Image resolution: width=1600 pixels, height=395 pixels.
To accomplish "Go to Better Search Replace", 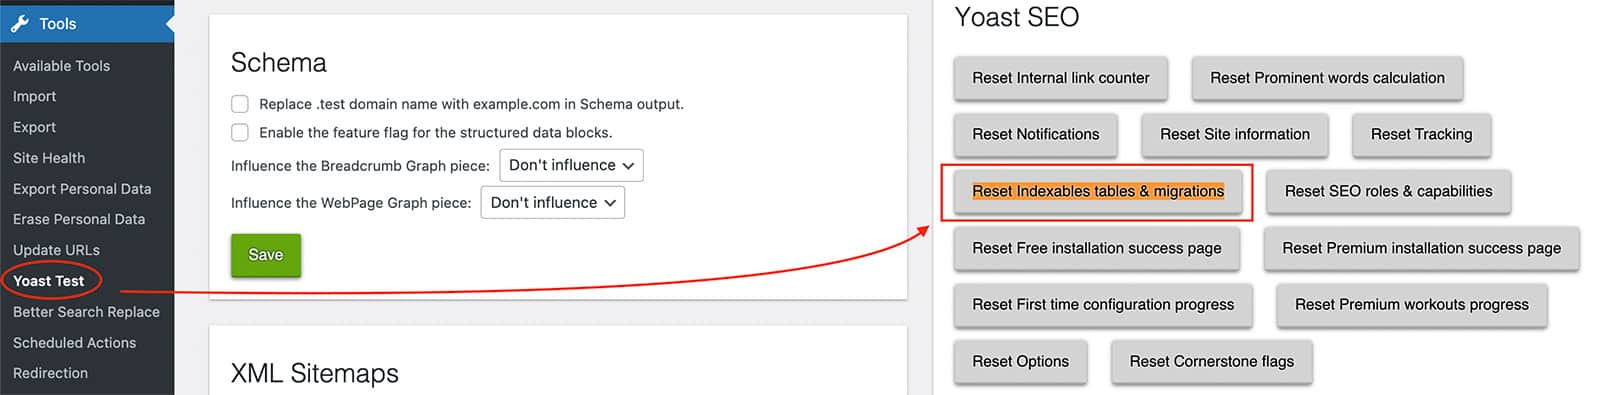I will 86,312.
